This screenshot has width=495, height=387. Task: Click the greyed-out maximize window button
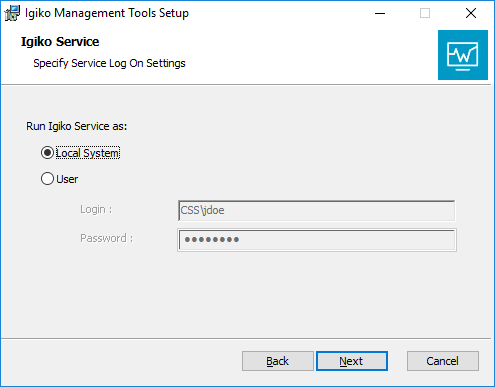425,13
